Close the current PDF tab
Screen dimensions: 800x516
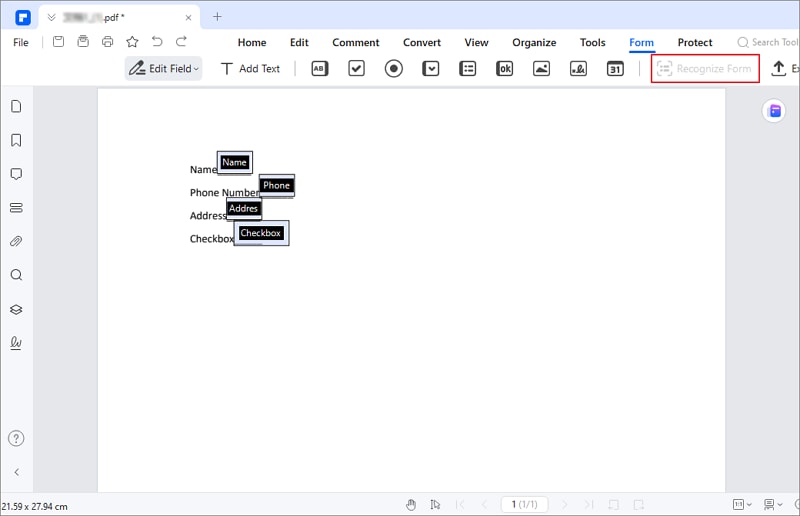(188, 18)
